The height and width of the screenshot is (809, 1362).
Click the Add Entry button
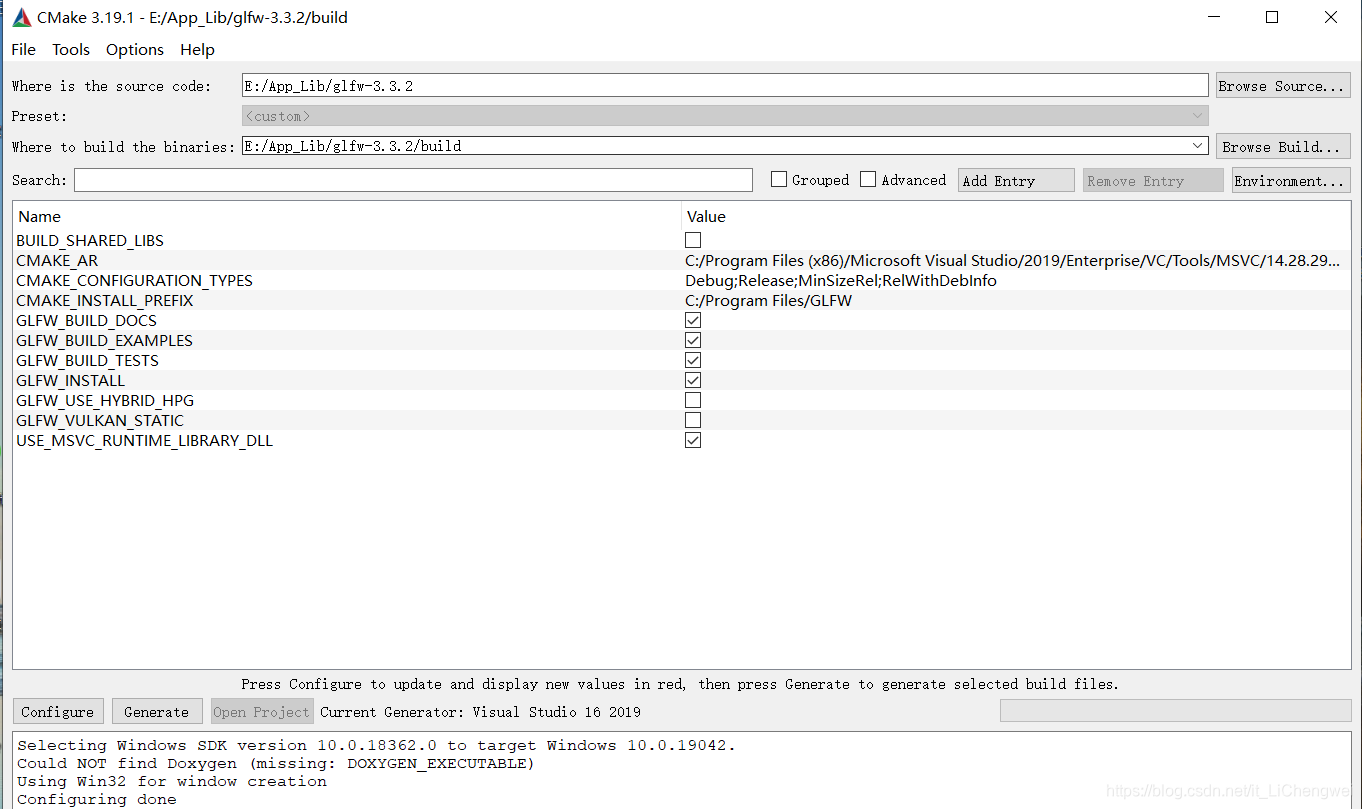coord(1016,181)
